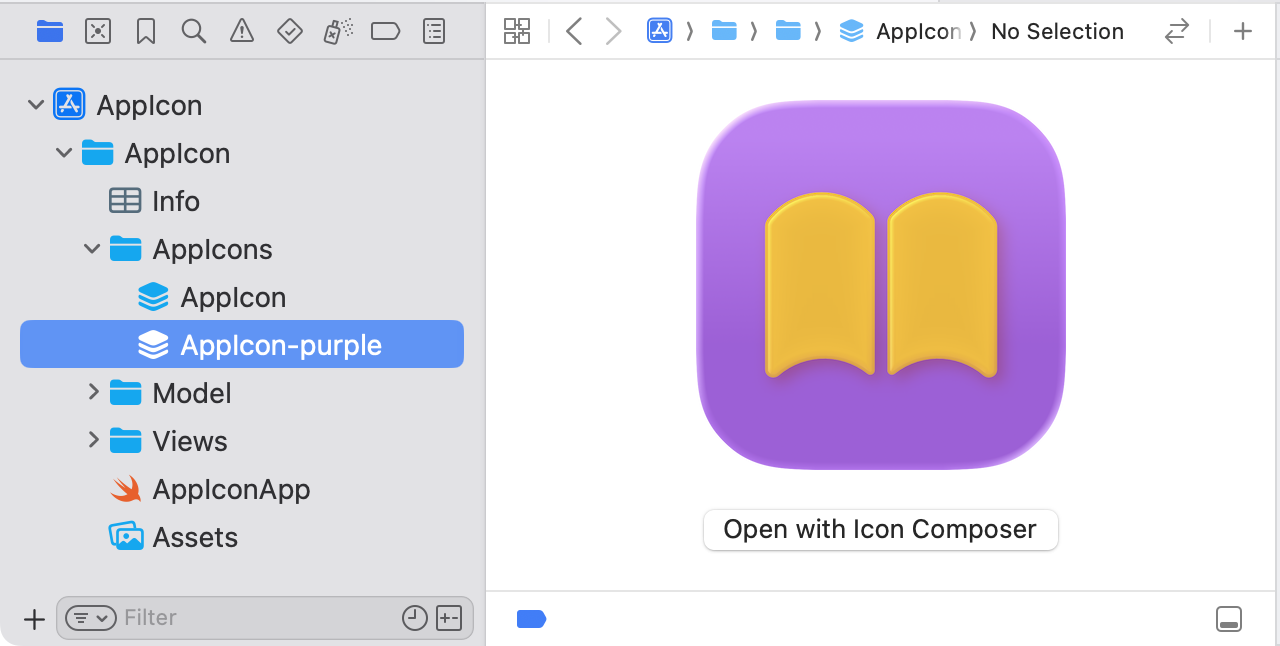Collapse the AppIcons folder
This screenshot has width=1280, height=646.
click(x=92, y=249)
